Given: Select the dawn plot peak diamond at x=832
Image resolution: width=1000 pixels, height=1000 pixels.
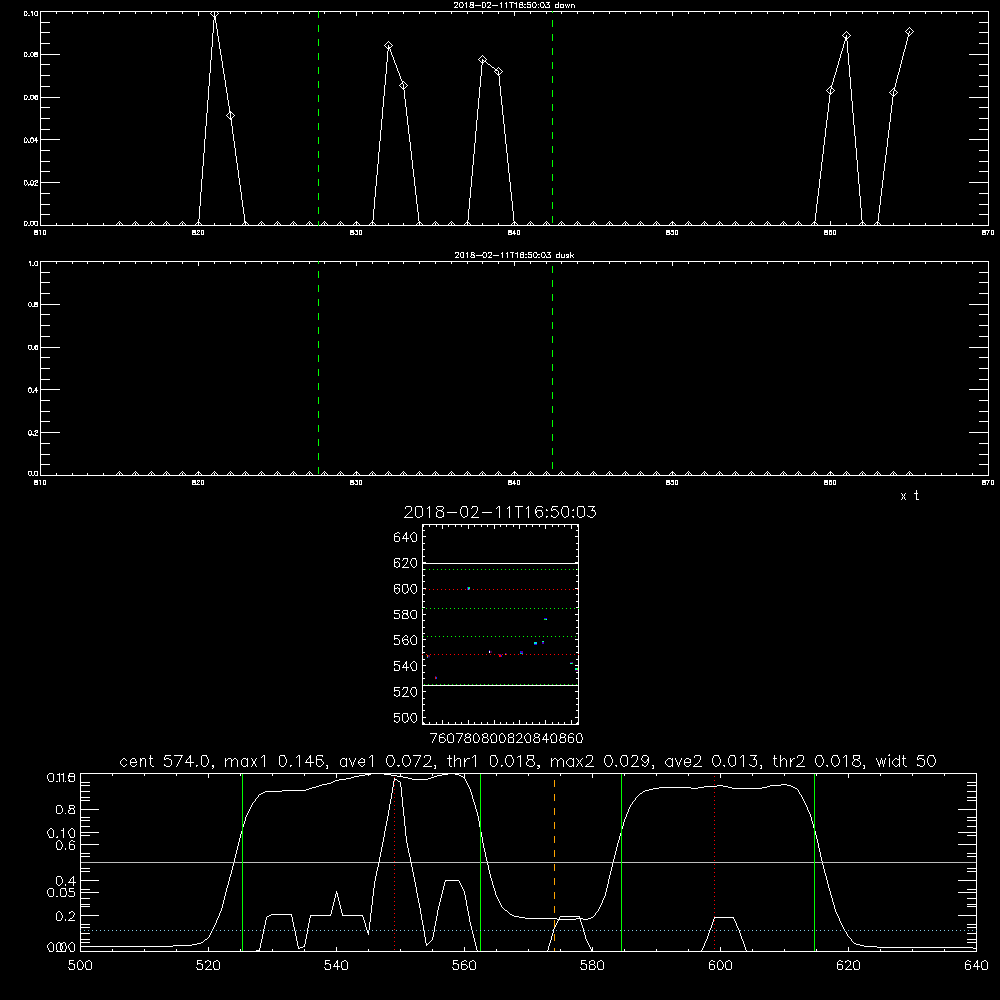Looking at the screenshot, I should click(388, 45).
